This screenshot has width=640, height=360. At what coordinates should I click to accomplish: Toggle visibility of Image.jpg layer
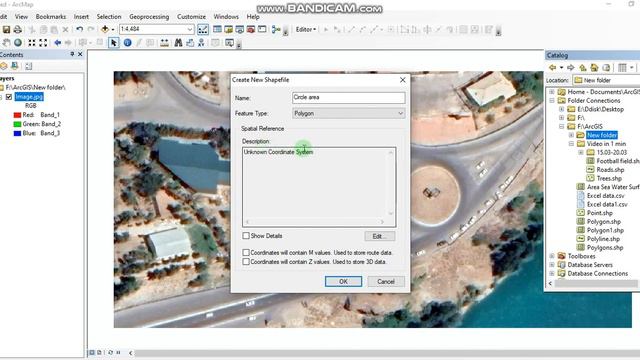9,97
